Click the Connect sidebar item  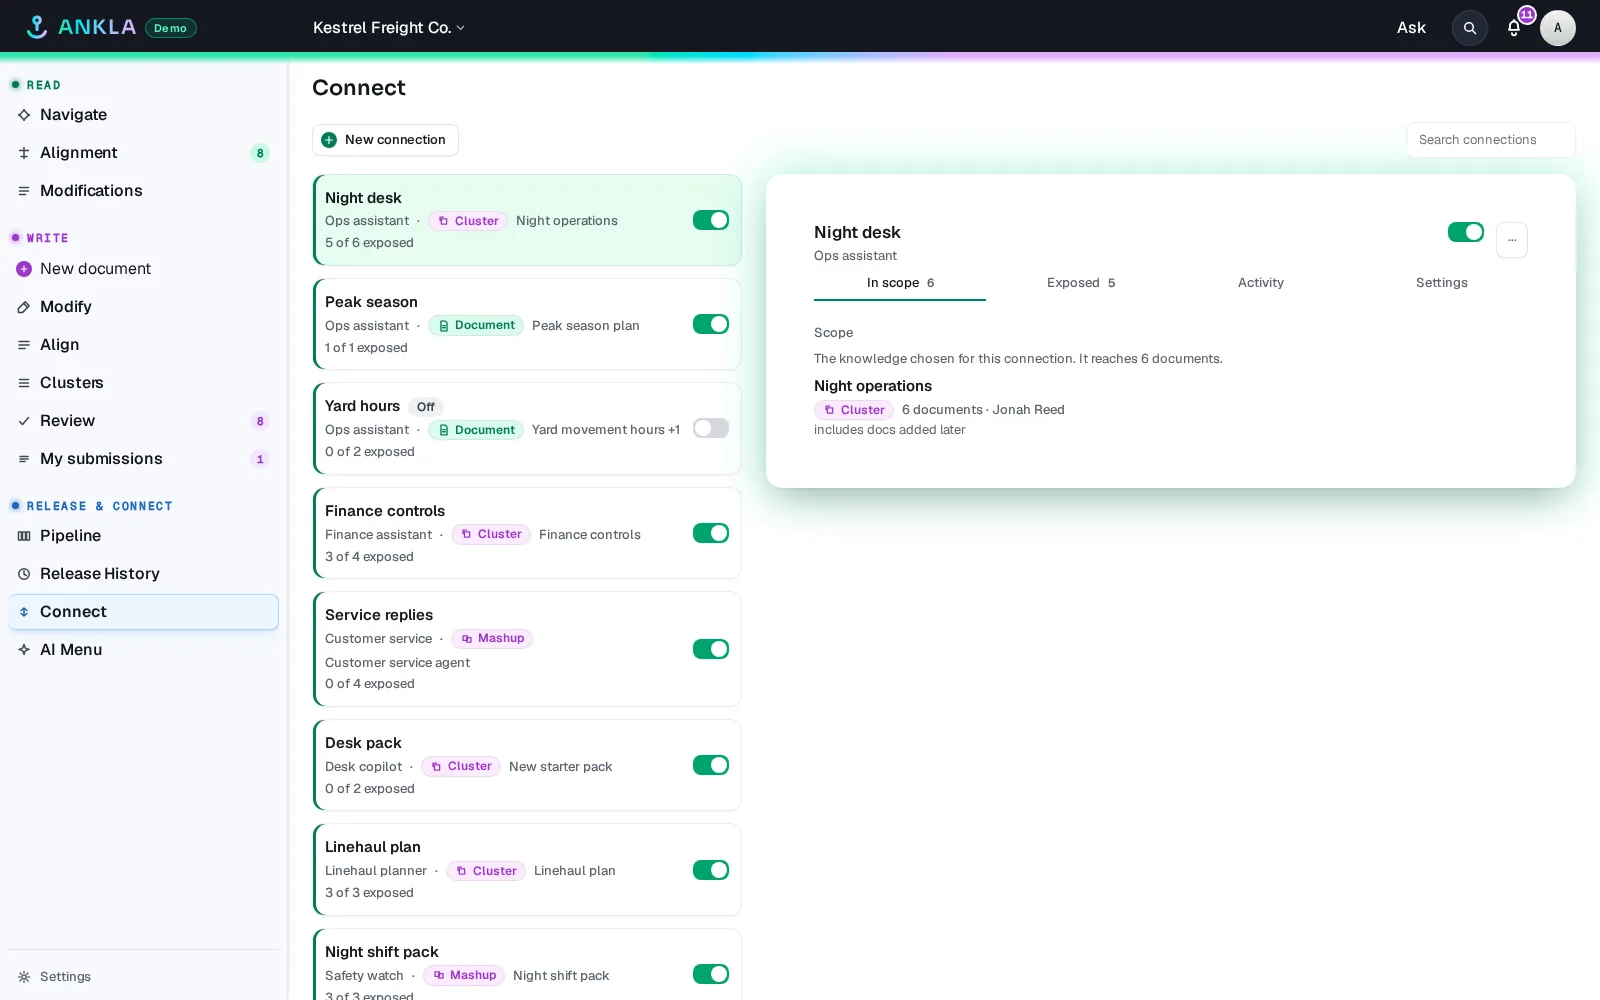pyautogui.click(x=143, y=612)
